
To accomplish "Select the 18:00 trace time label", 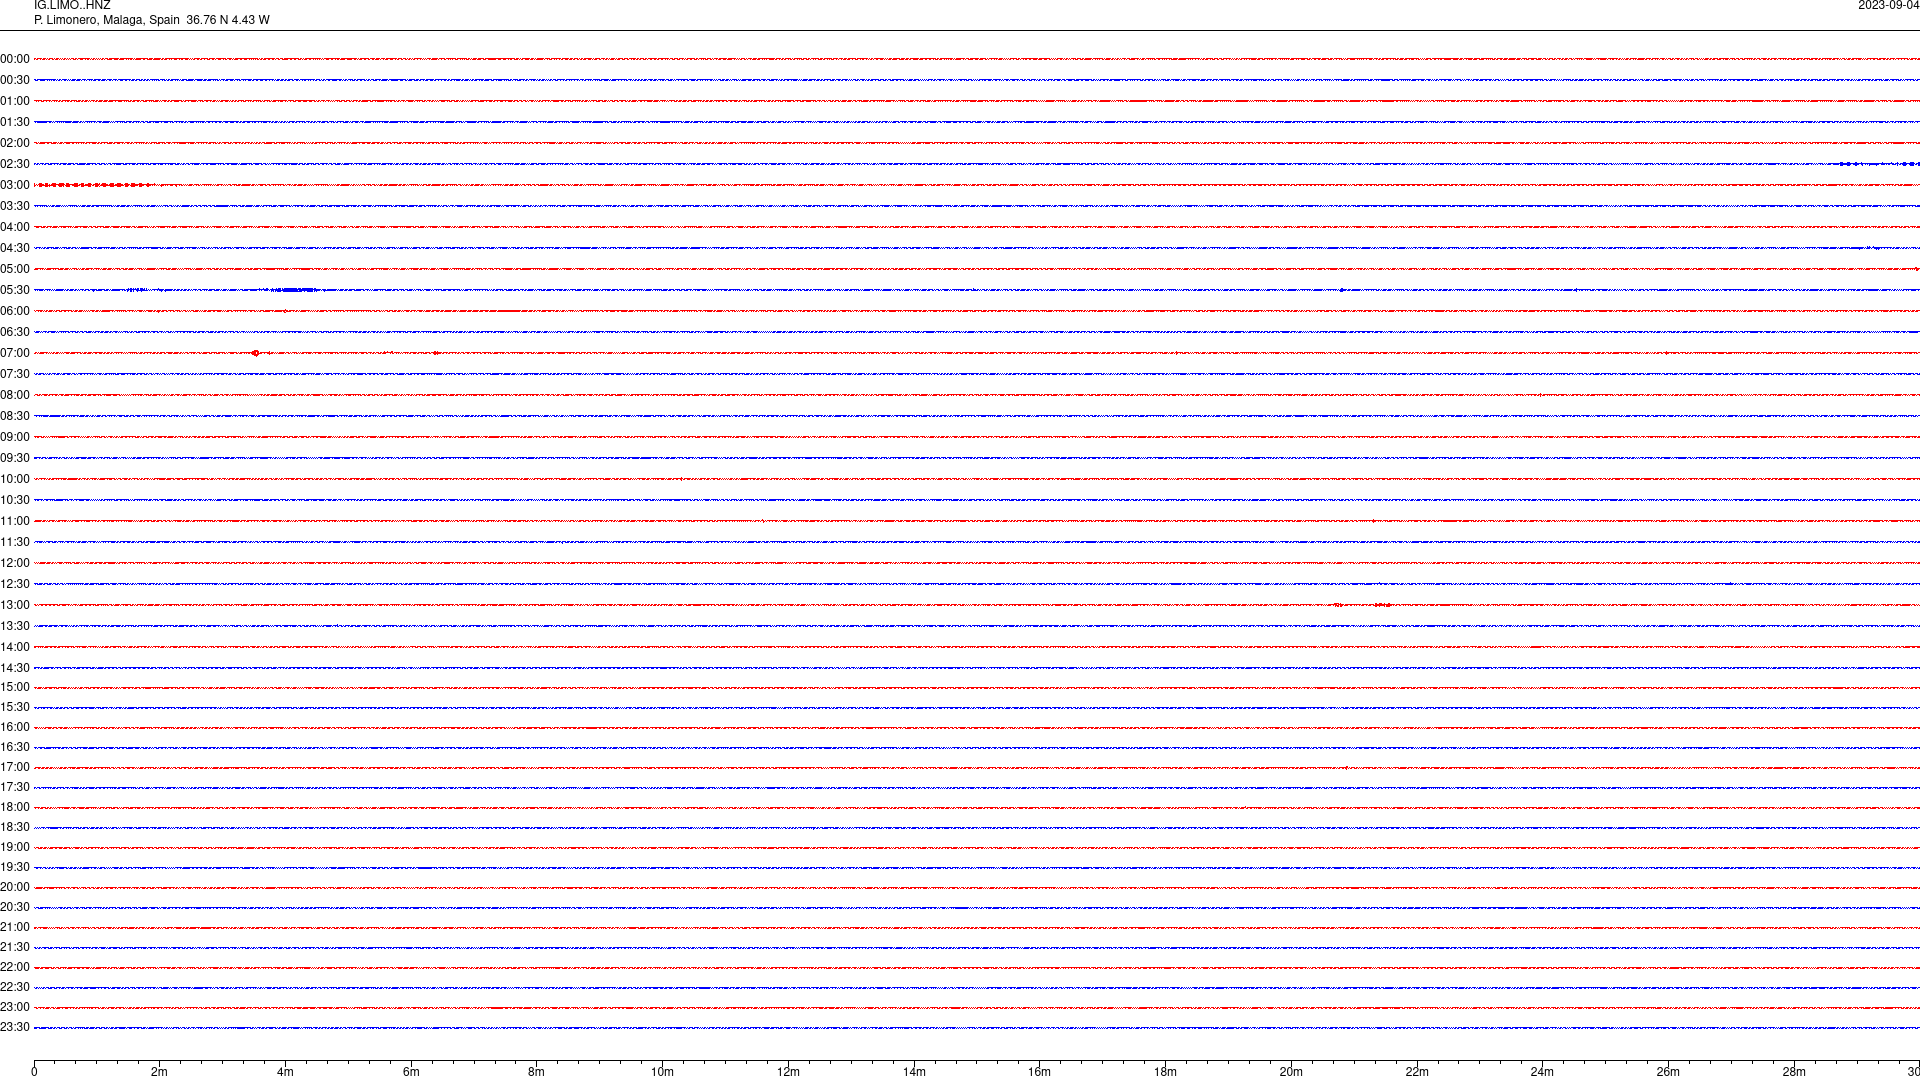I will 15,807.
